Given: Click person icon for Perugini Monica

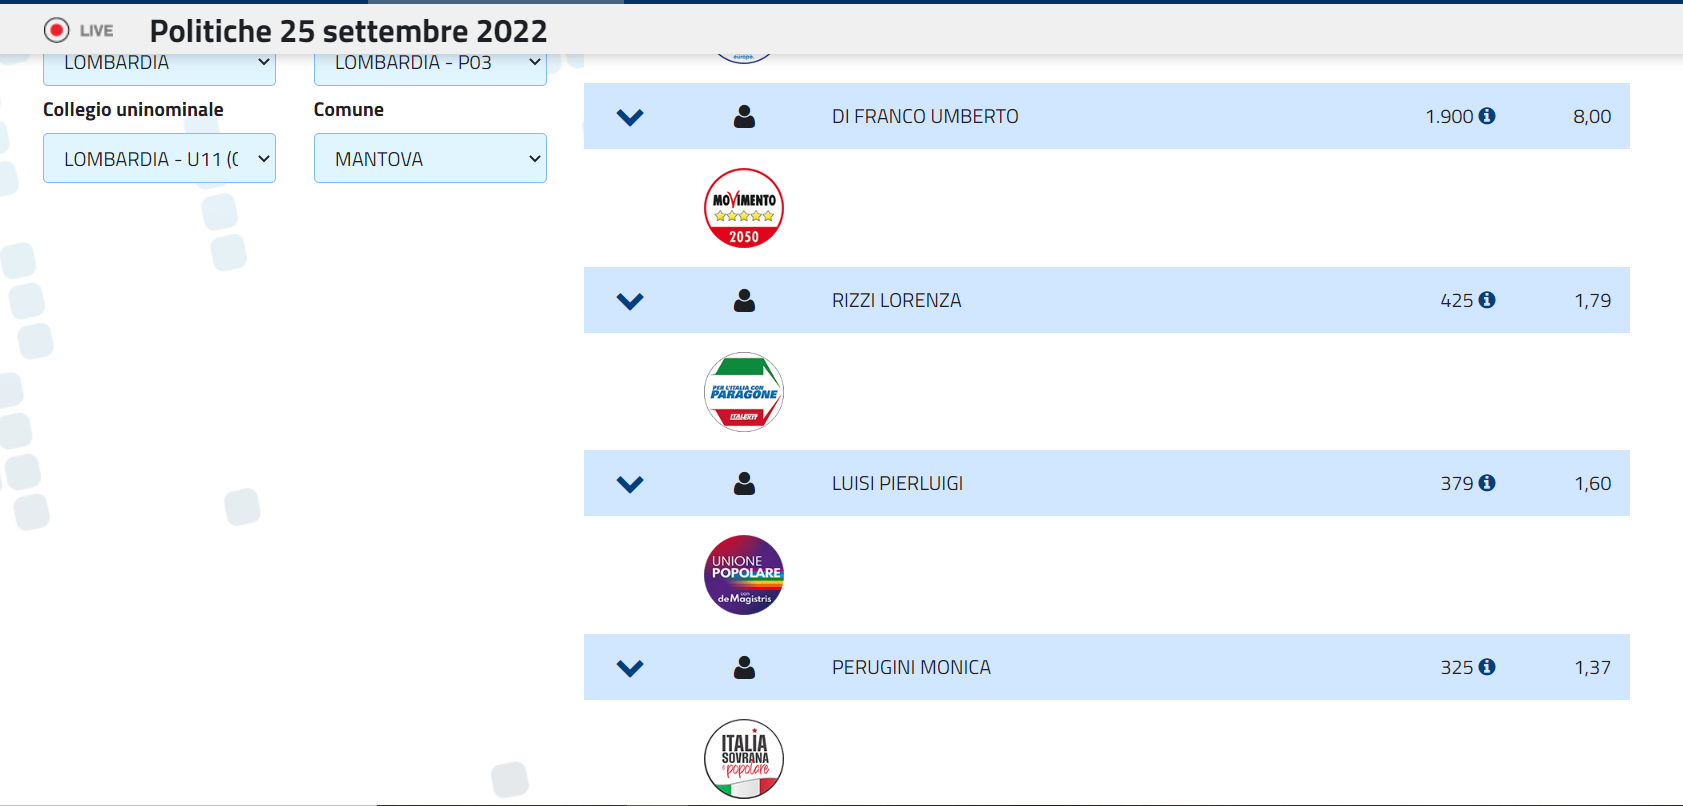Looking at the screenshot, I should click(x=744, y=668).
